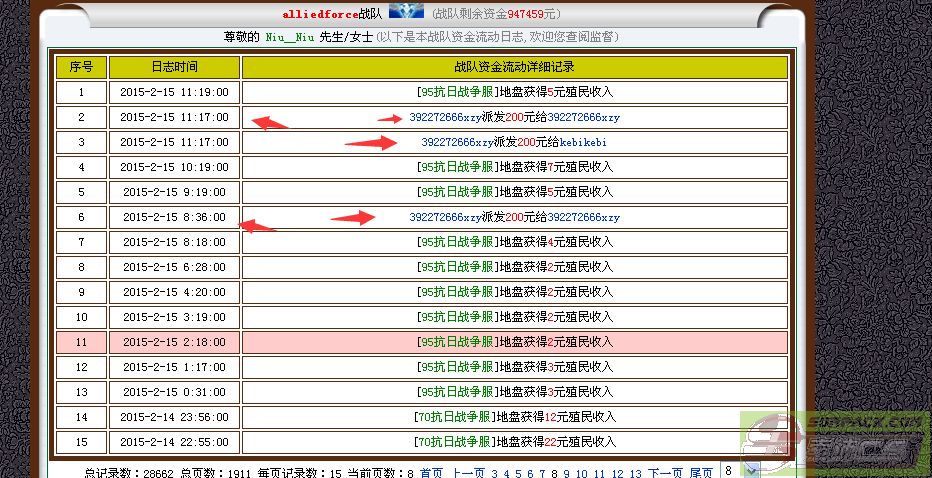Click the team badge icon beside alliedforce战队

(405, 12)
